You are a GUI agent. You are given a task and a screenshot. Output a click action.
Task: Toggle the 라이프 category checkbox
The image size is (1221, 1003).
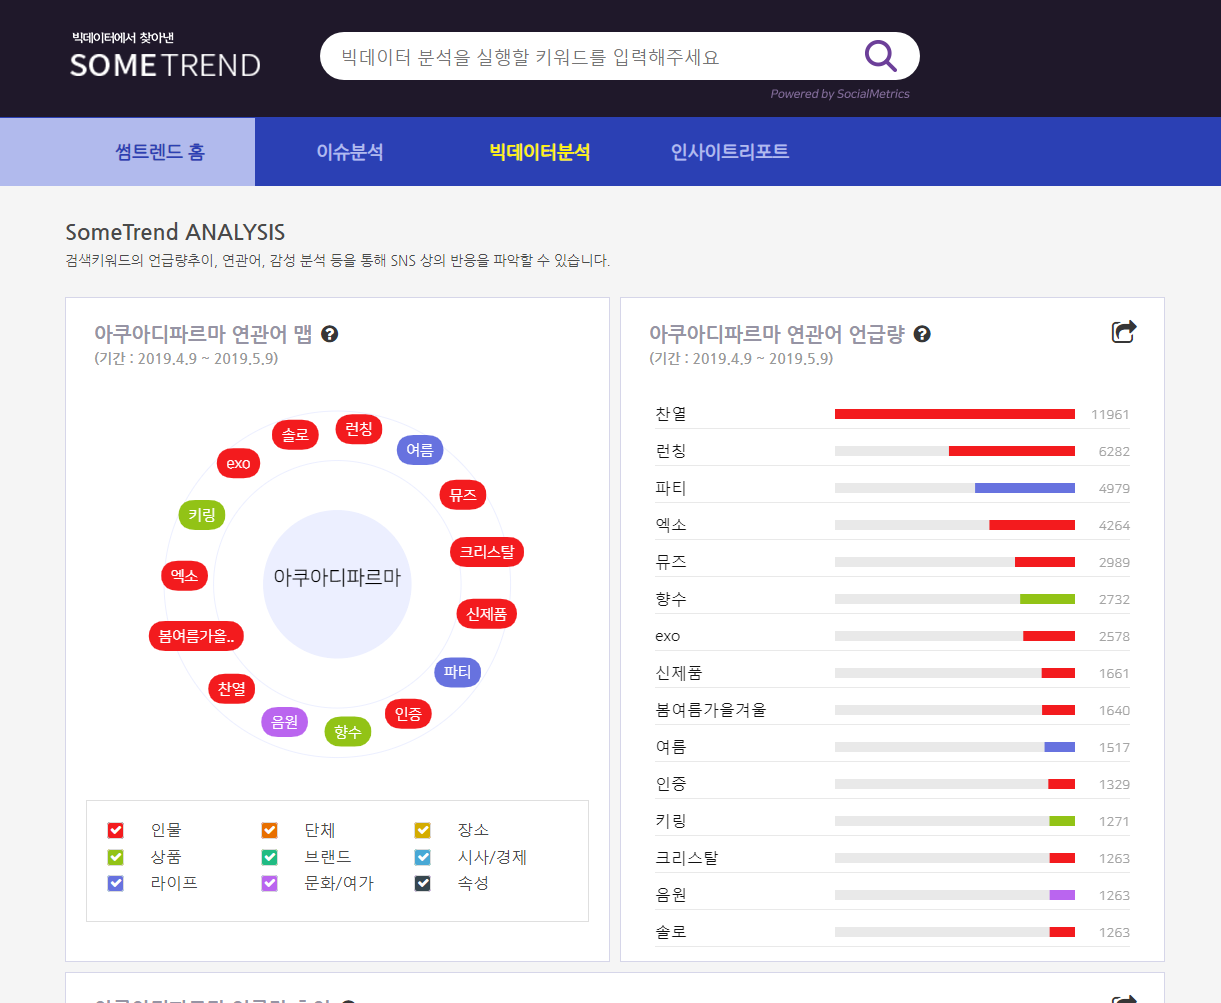(116, 883)
